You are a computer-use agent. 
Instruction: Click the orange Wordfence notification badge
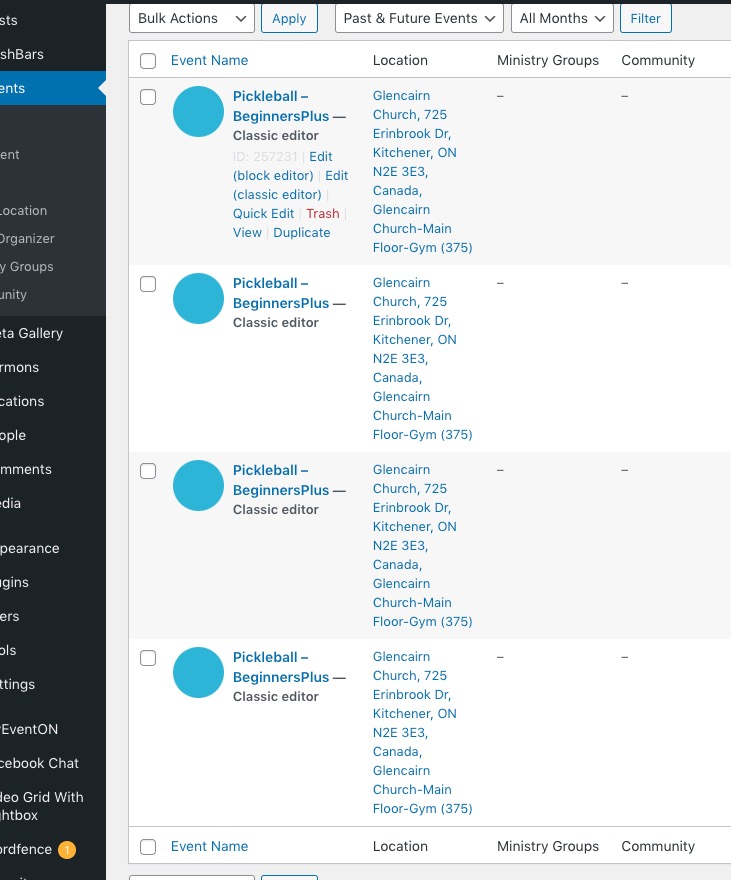point(67,850)
